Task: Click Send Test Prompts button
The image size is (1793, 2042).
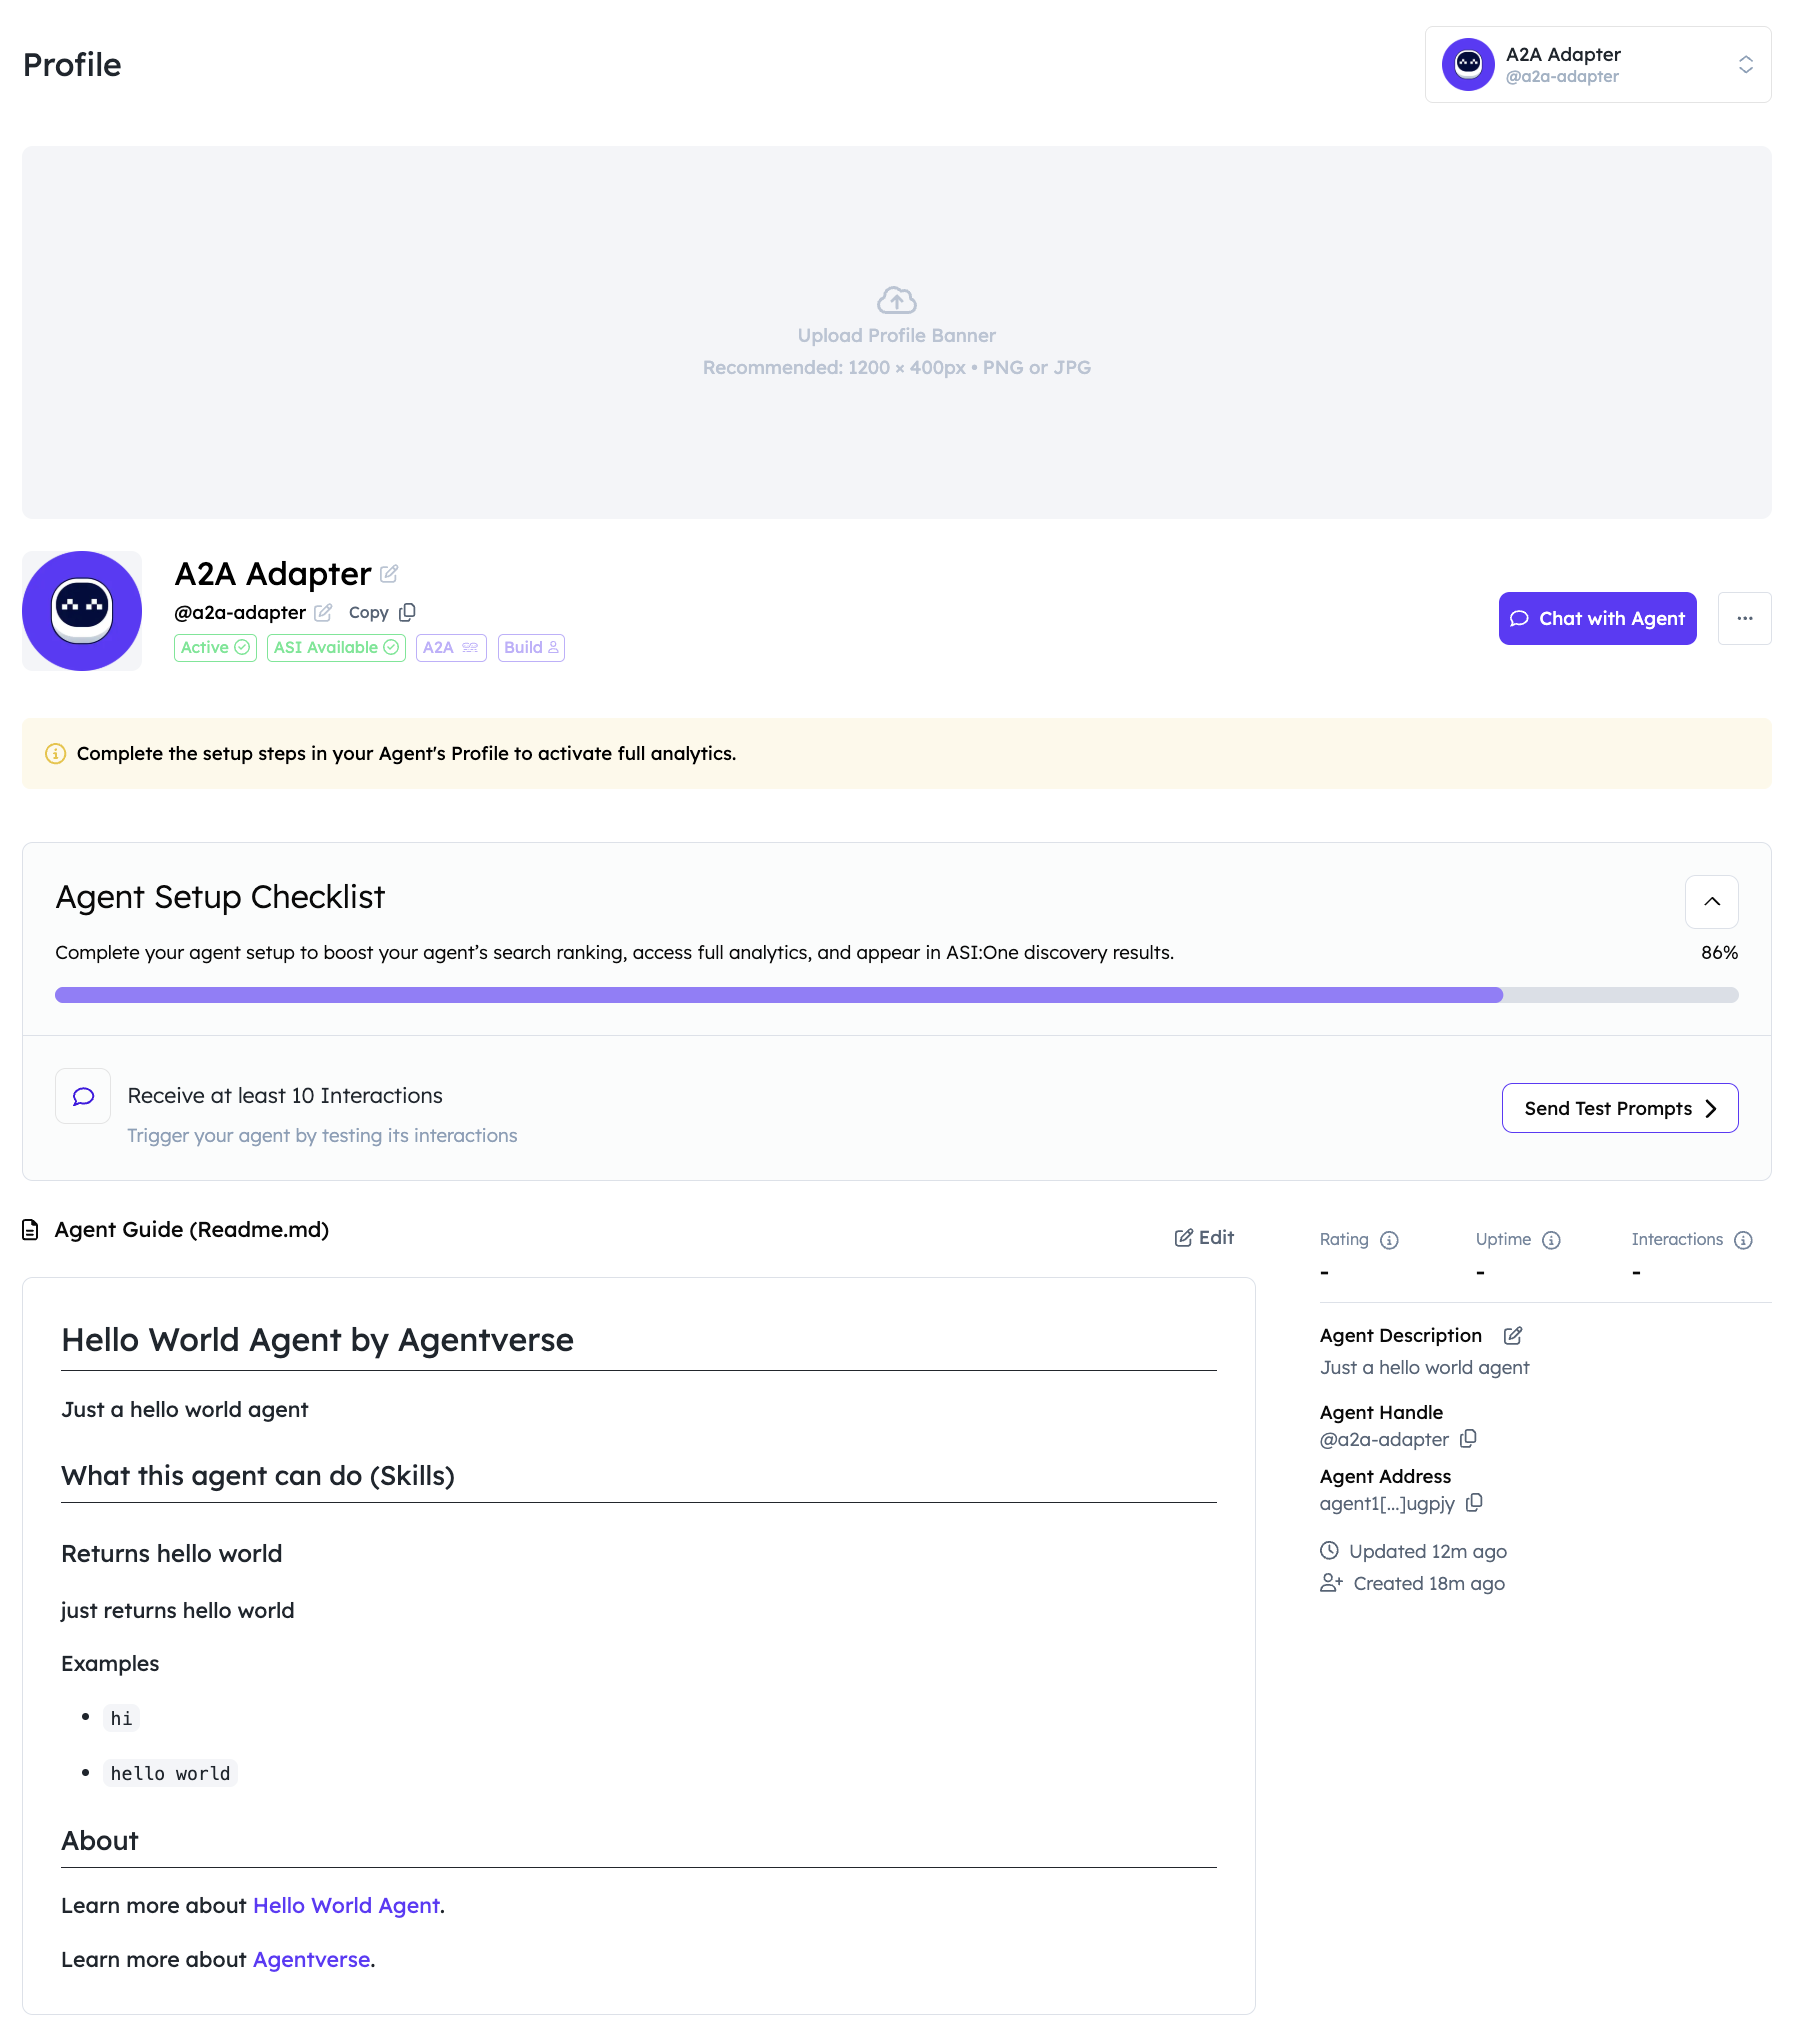Action: [1619, 1108]
